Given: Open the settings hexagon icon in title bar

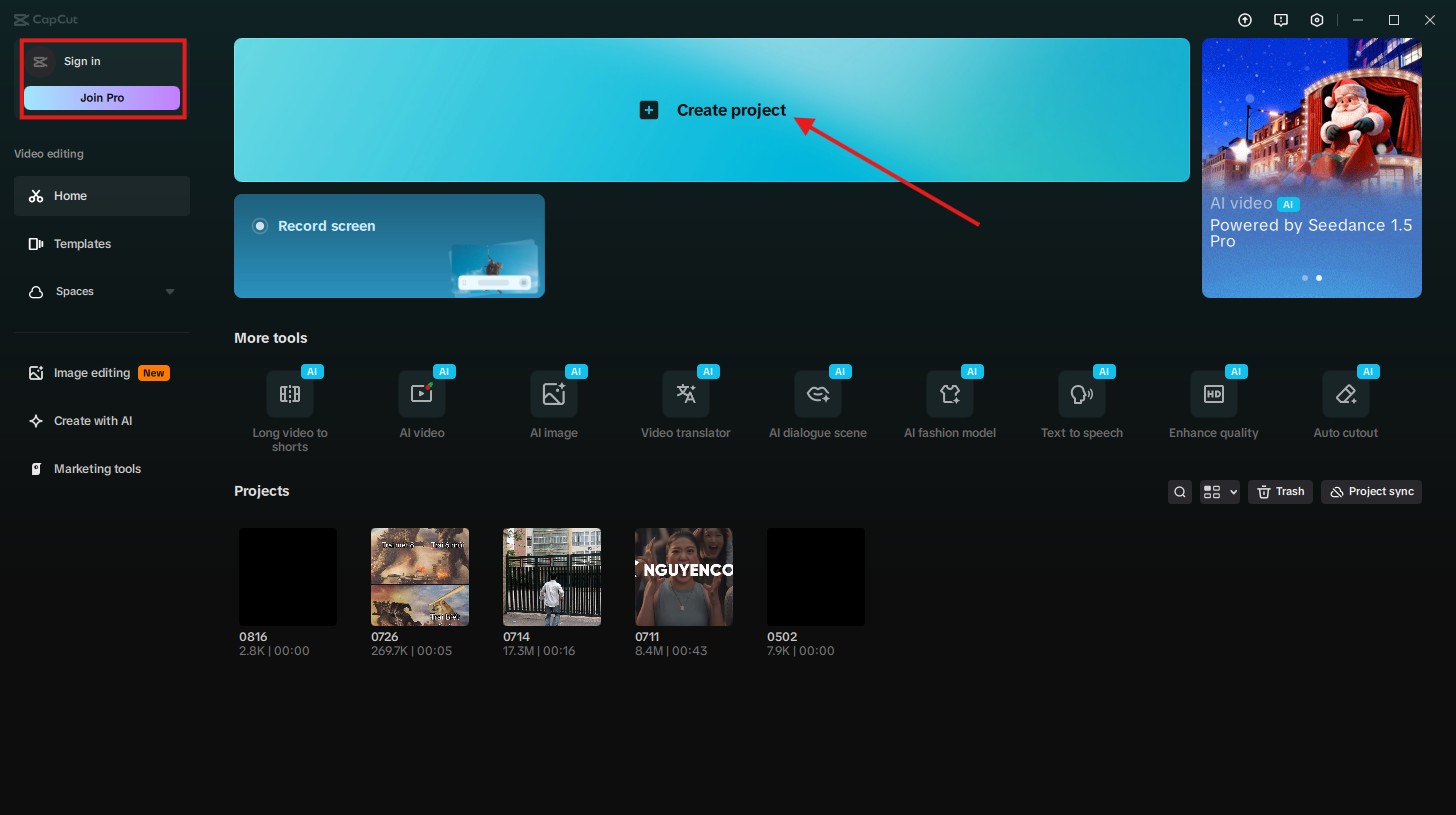Looking at the screenshot, I should (x=1317, y=20).
